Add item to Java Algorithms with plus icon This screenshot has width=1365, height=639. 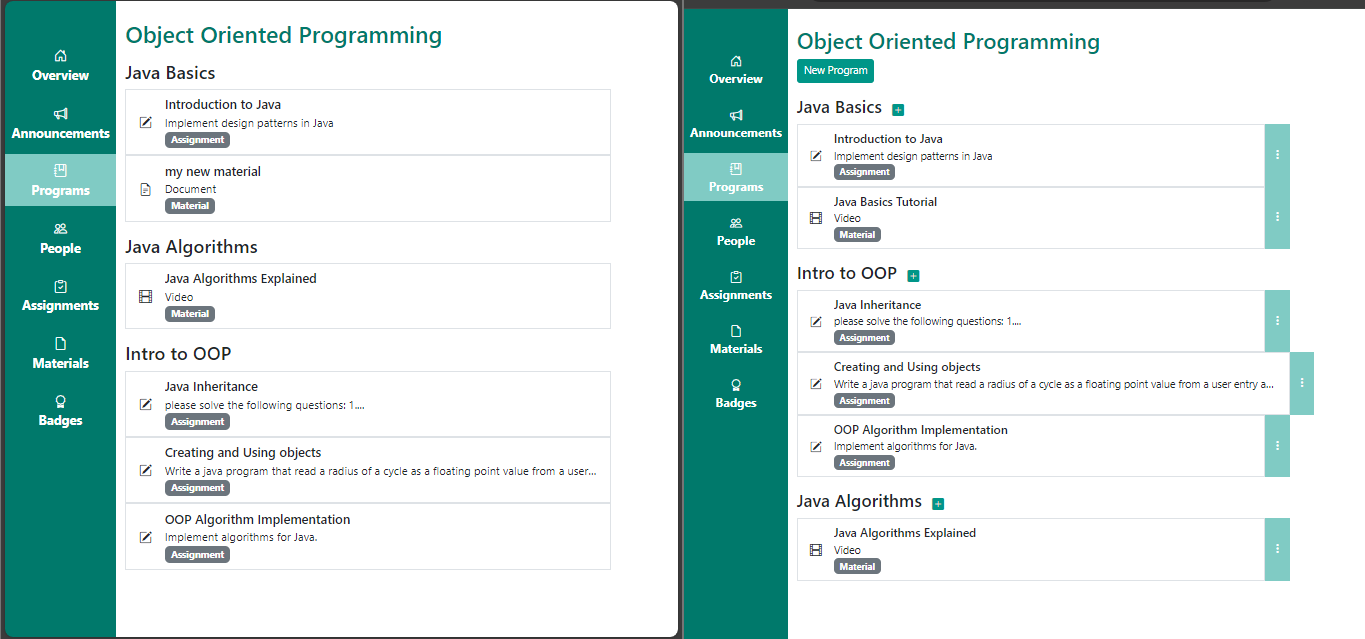(x=938, y=504)
